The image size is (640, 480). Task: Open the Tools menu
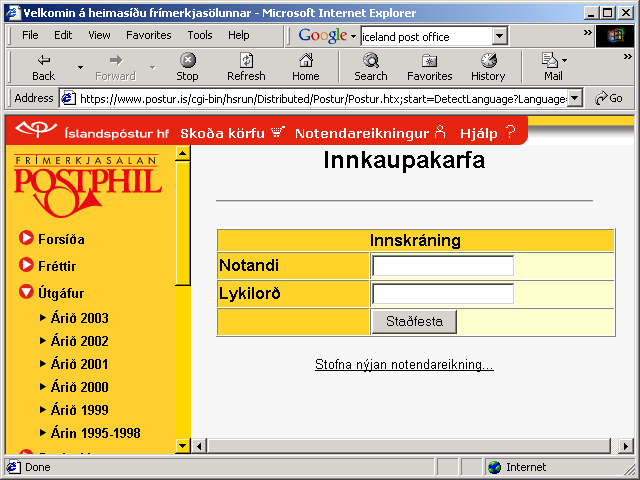pos(200,35)
